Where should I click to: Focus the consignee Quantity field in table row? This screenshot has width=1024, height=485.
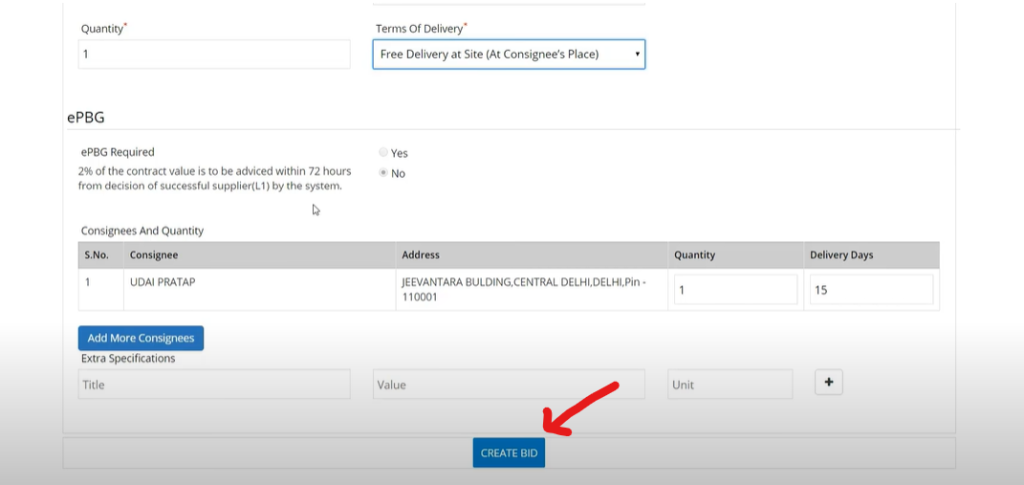pos(735,289)
